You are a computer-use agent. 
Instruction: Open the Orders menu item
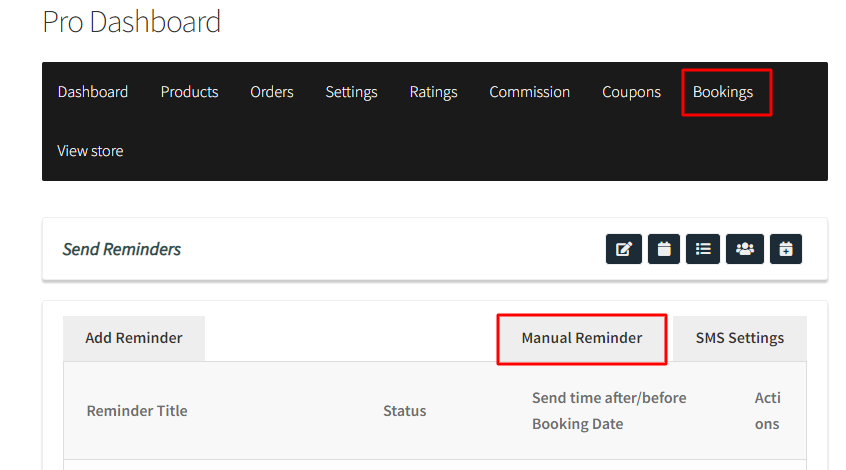[272, 92]
